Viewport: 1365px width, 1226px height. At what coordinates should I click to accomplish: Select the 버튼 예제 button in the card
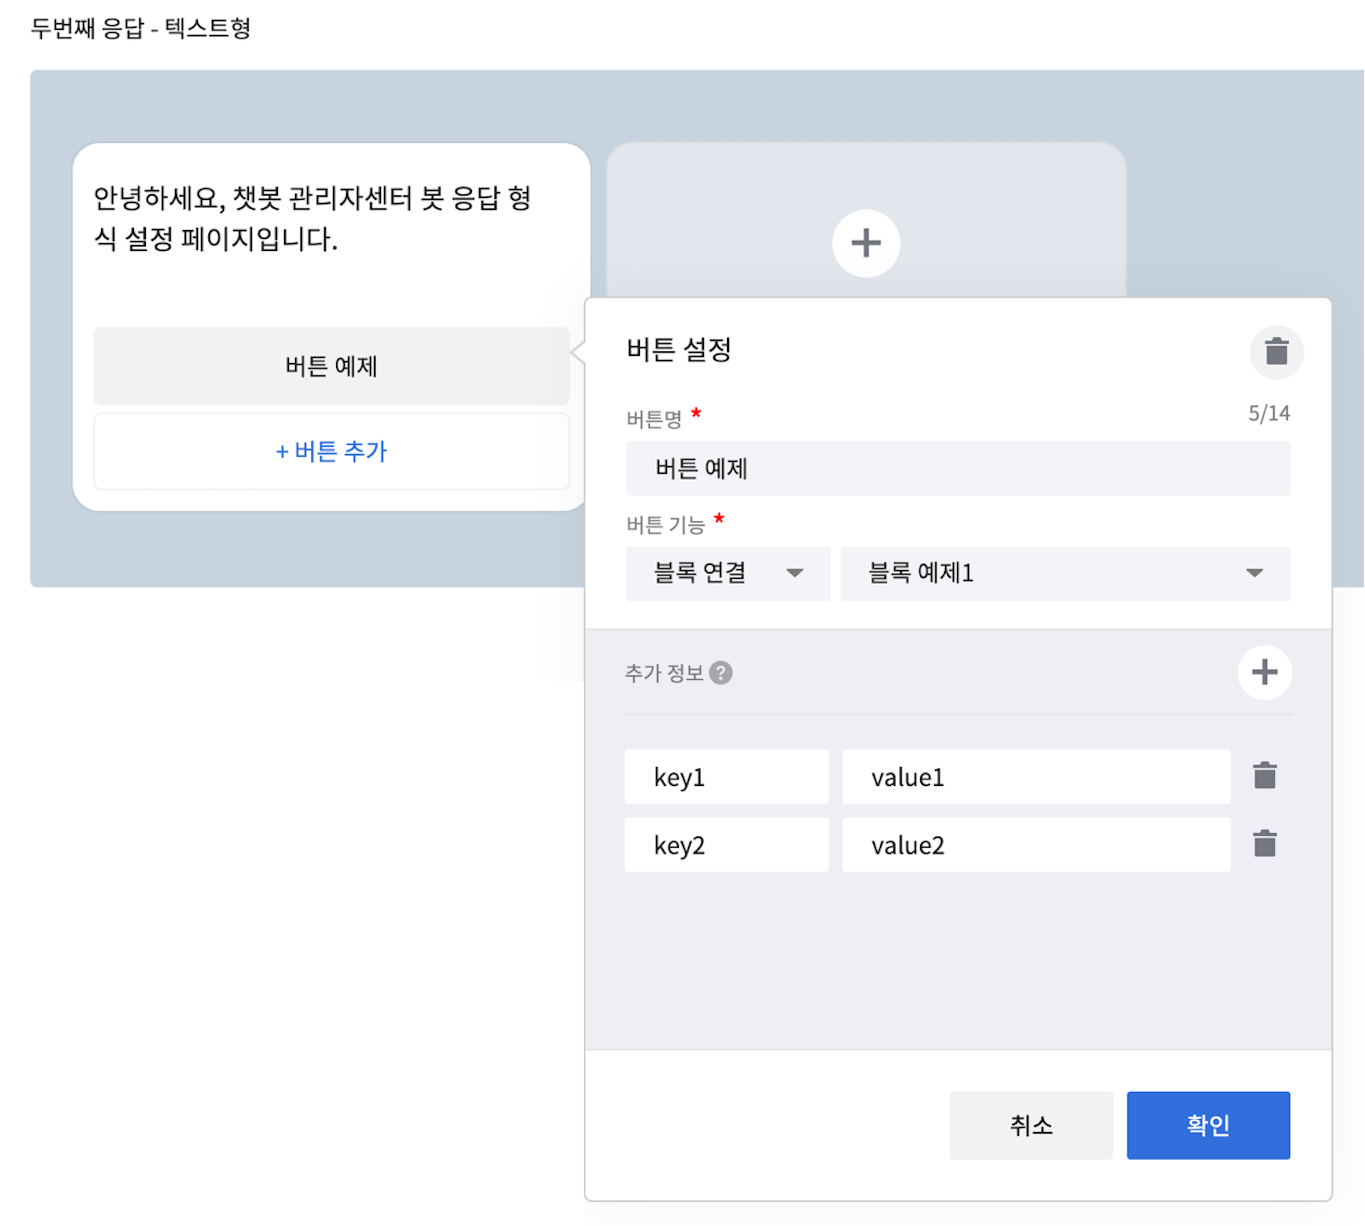click(331, 366)
